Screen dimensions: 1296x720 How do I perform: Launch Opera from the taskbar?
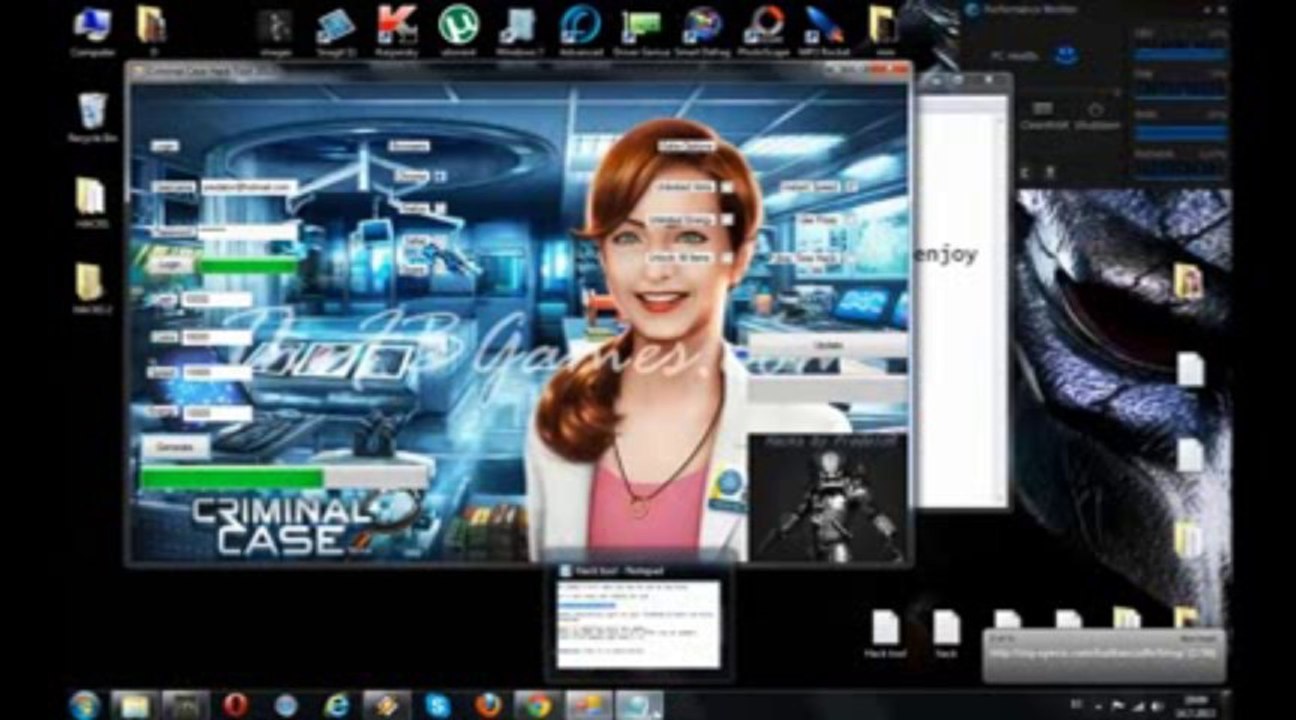(237, 705)
